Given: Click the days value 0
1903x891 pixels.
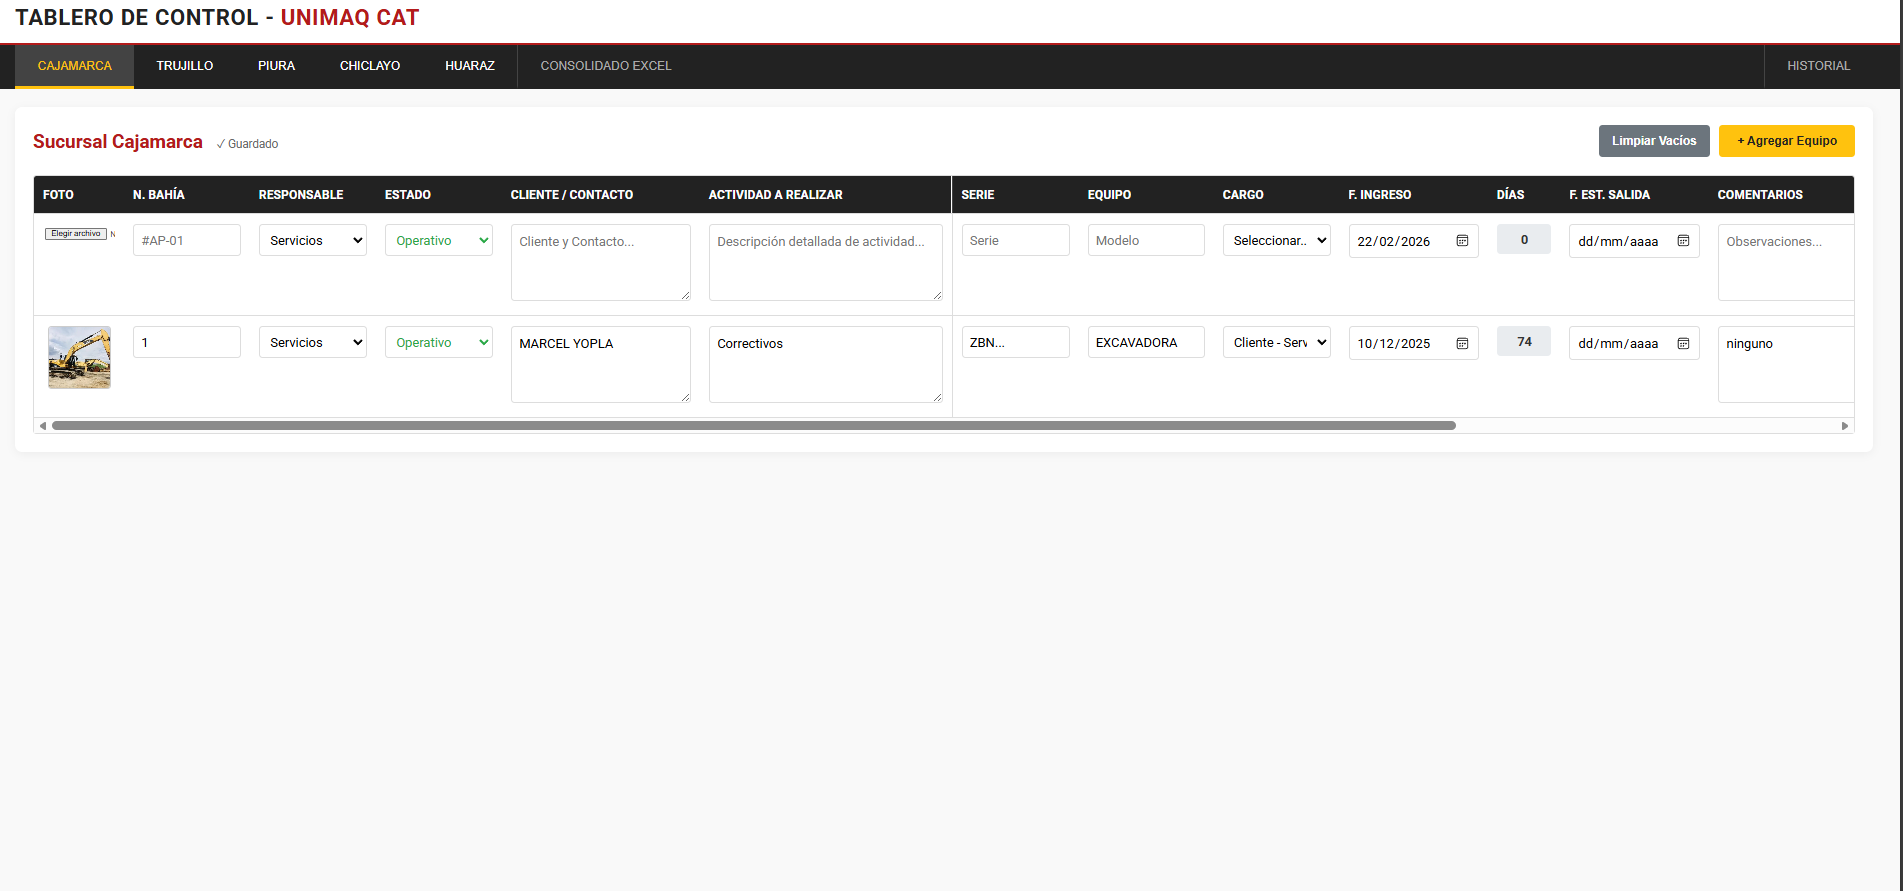Looking at the screenshot, I should pyautogui.click(x=1524, y=239).
